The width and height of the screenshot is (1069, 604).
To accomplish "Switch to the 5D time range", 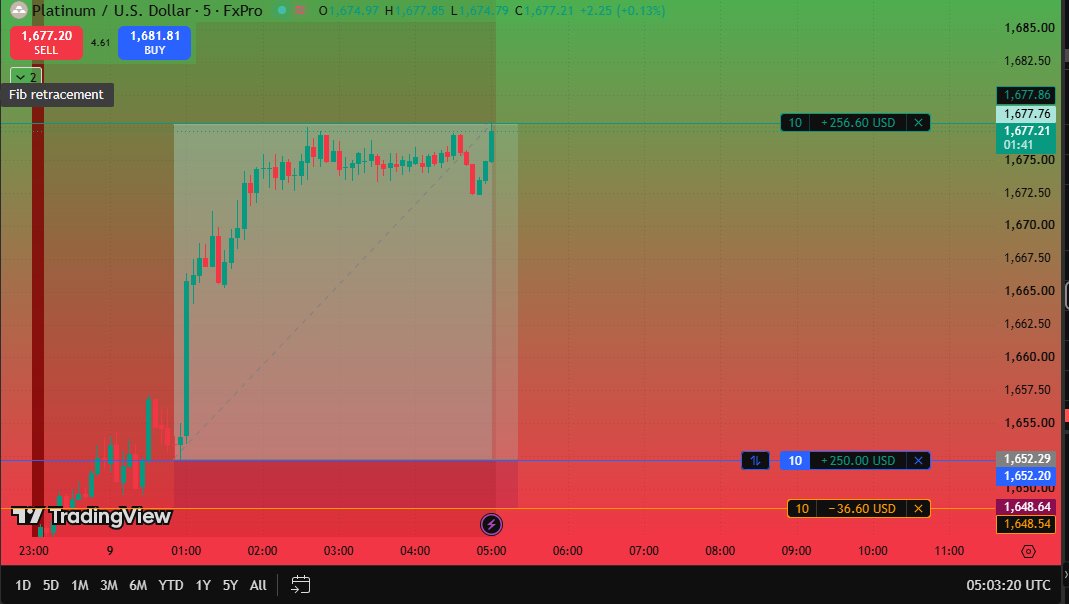I will 51,585.
